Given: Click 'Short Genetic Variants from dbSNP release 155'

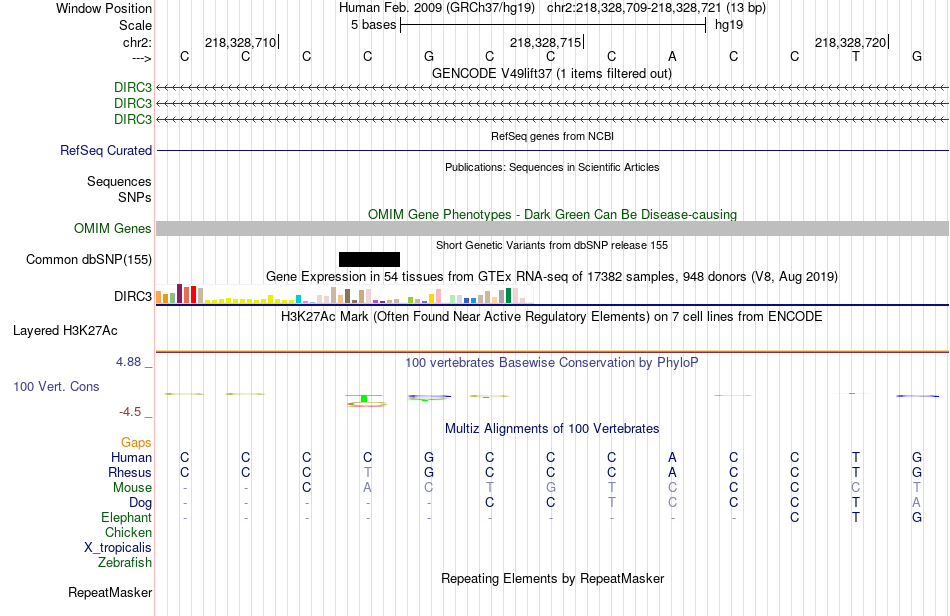Looking at the screenshot, I should tap(552, 245).
